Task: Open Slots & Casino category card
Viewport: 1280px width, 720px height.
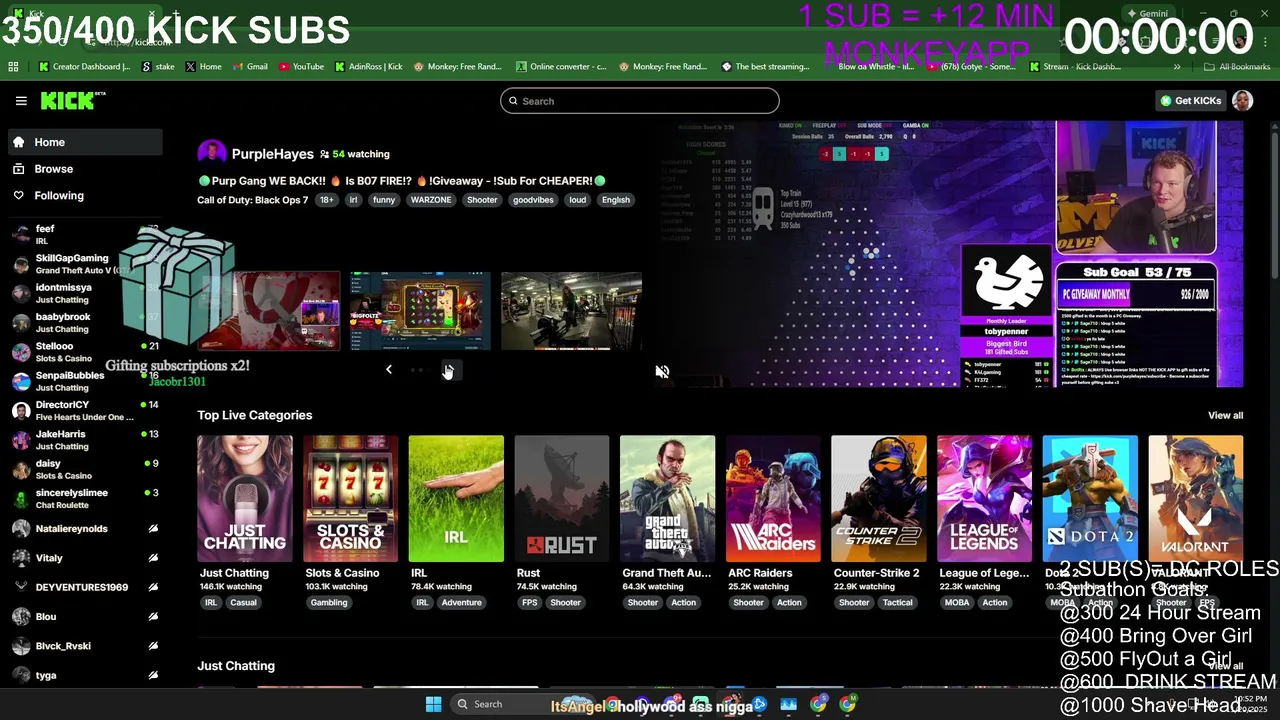Action: coord(350,498)
